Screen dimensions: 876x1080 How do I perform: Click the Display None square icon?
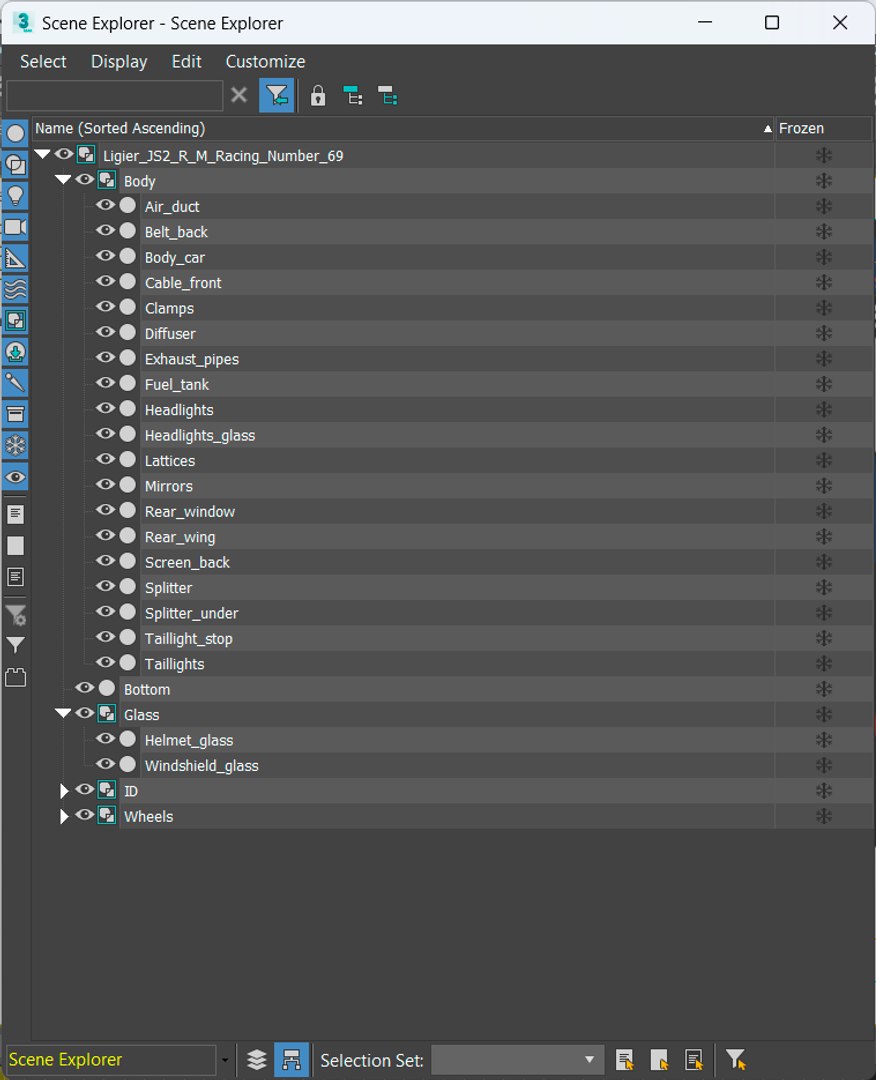click(x=15, y=546)
